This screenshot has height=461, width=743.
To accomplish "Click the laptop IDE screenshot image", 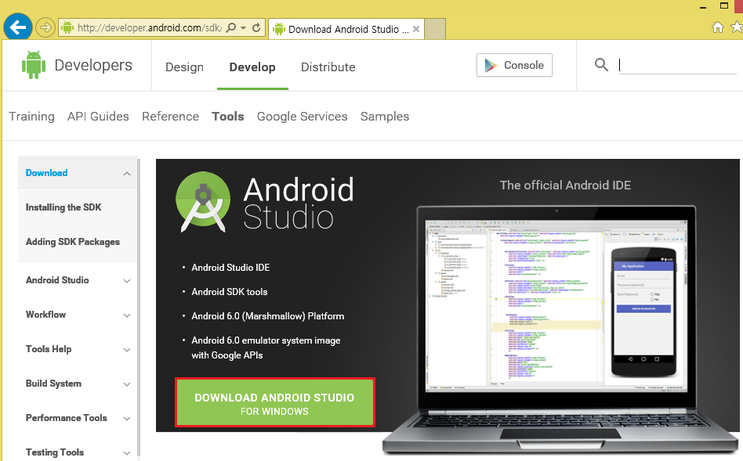I will pyautogui.click(x=556, y=305).
